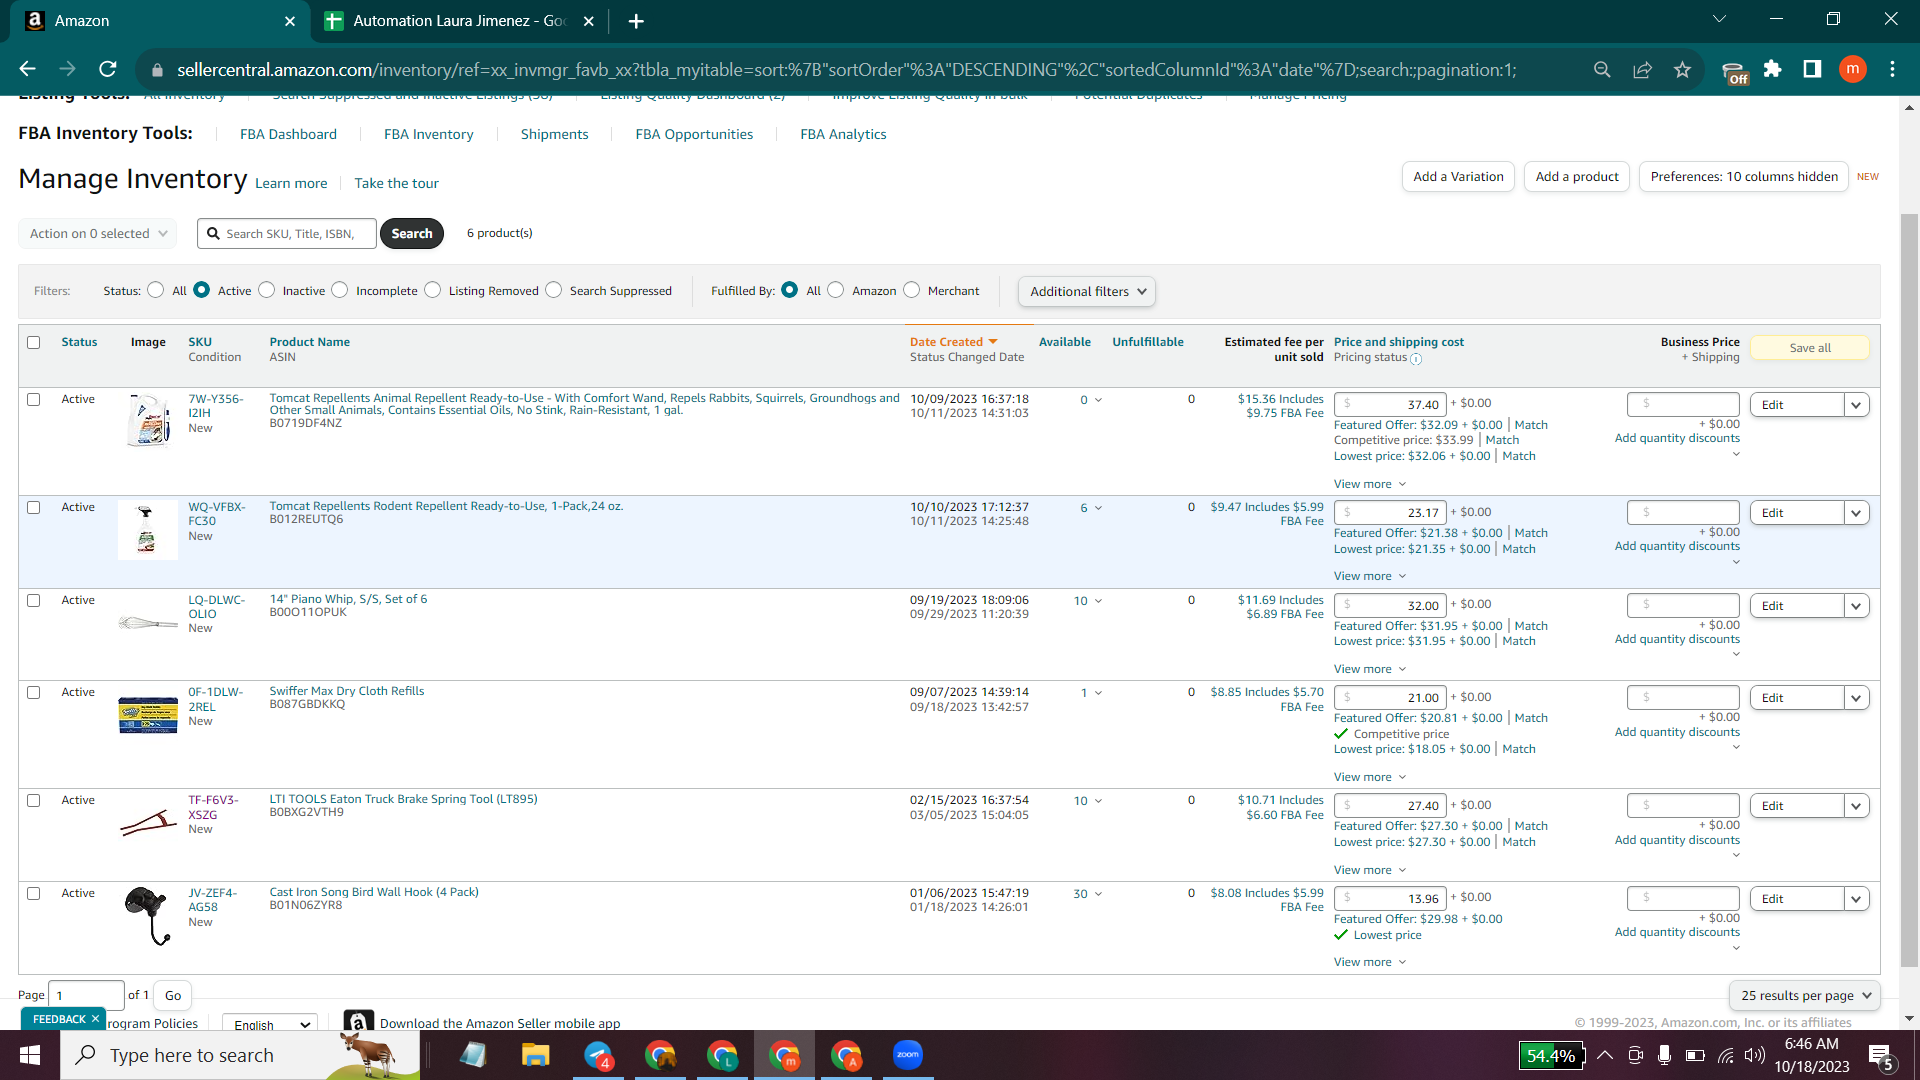Open the Cast Iron Bird Hook thumbnail
The height and width of the screenshot is (1080, 1920).
coord(148,915)
